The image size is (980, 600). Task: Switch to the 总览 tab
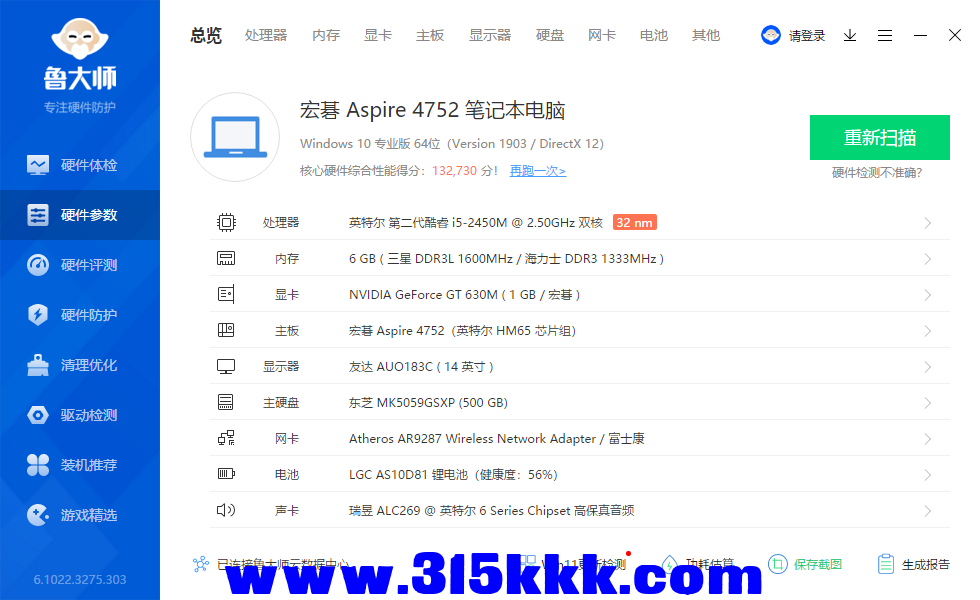tap(206, 36)
